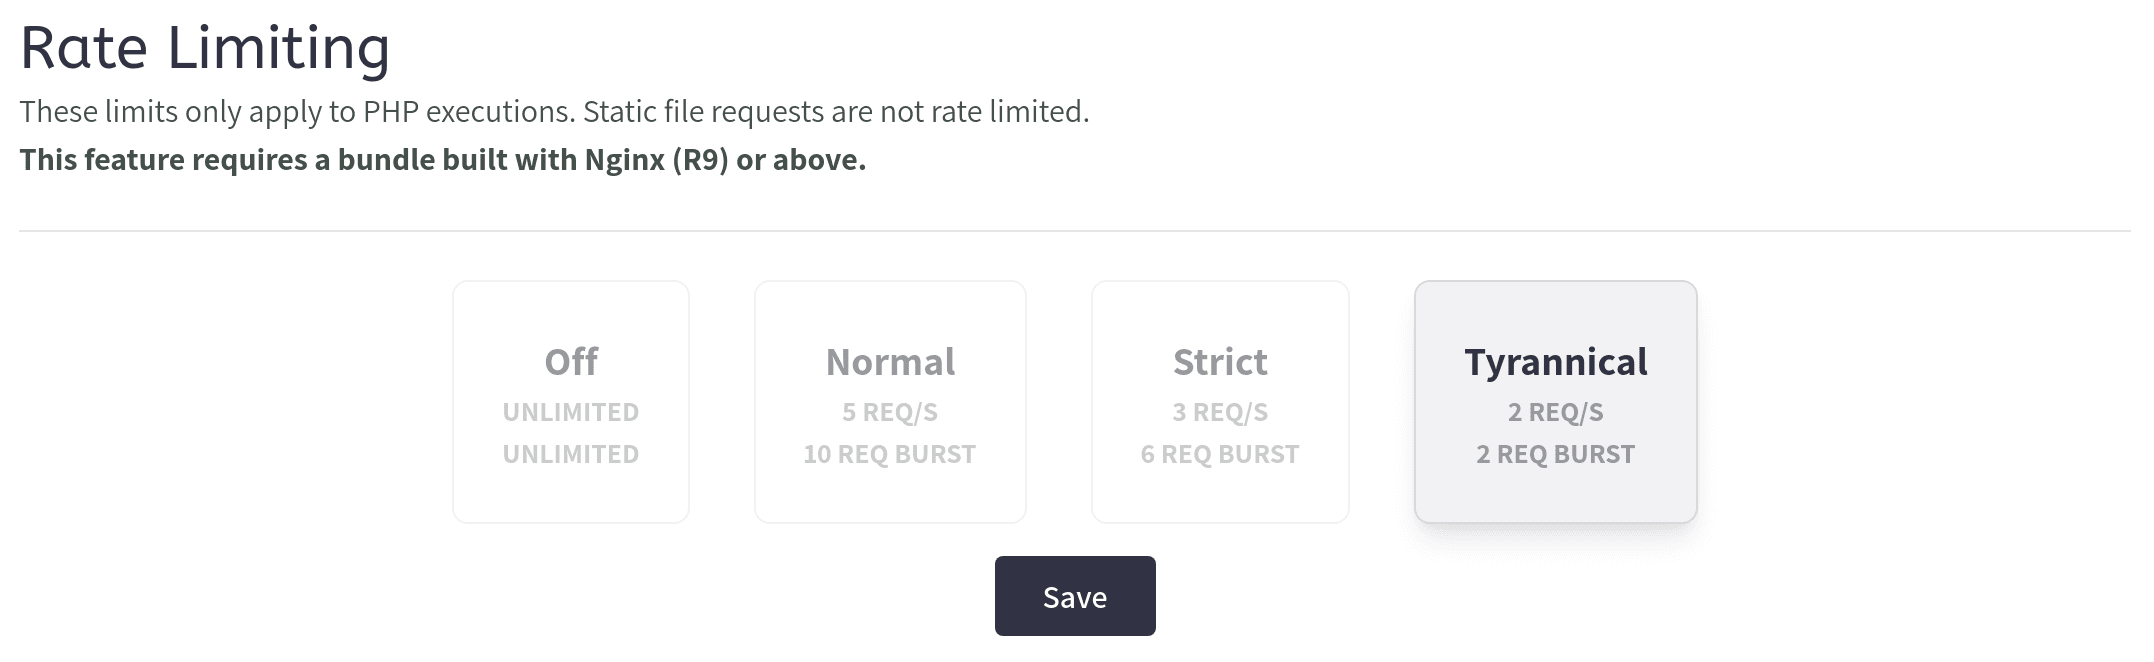This screenshot has width=2154, height=662.
Task: Click the "5 REQ/S" label
Action: coord(890,412)
